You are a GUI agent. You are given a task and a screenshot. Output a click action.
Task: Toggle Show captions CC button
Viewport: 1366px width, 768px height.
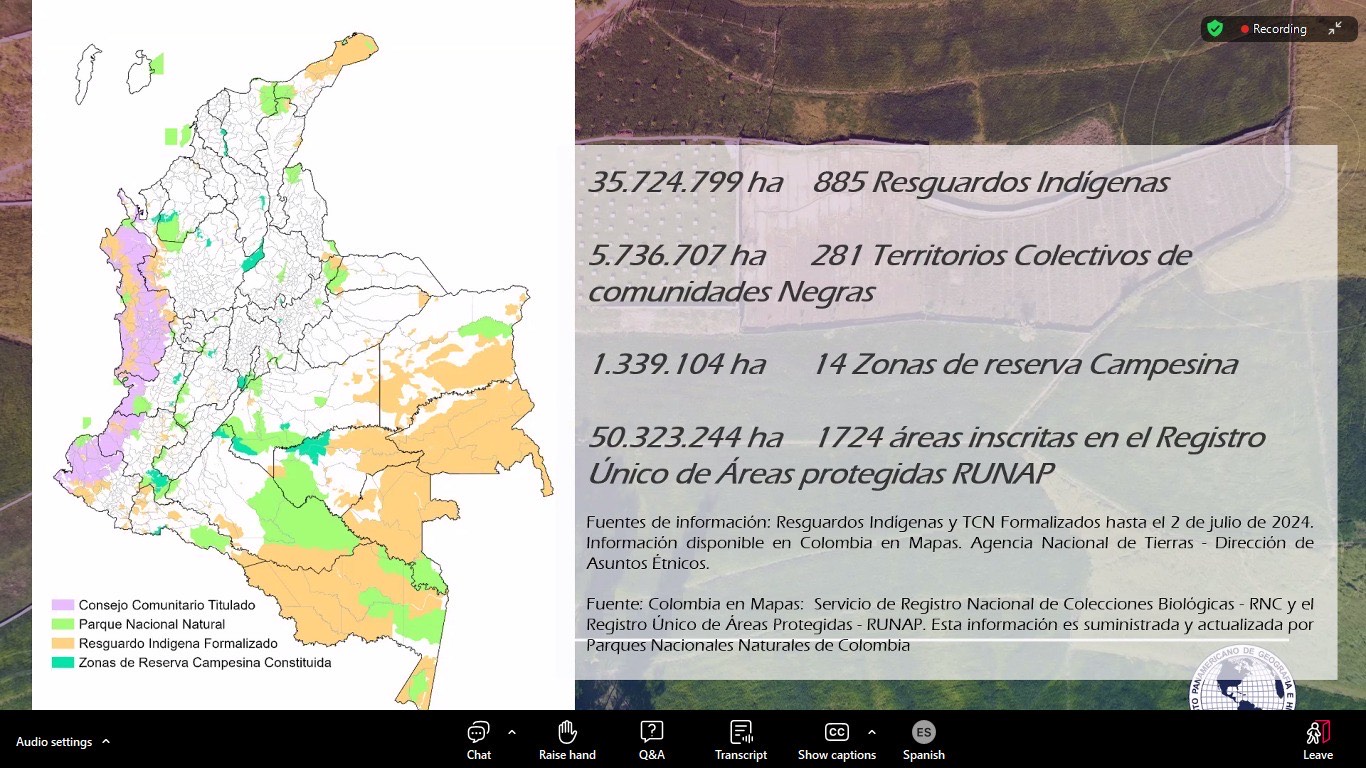[836, 740]
